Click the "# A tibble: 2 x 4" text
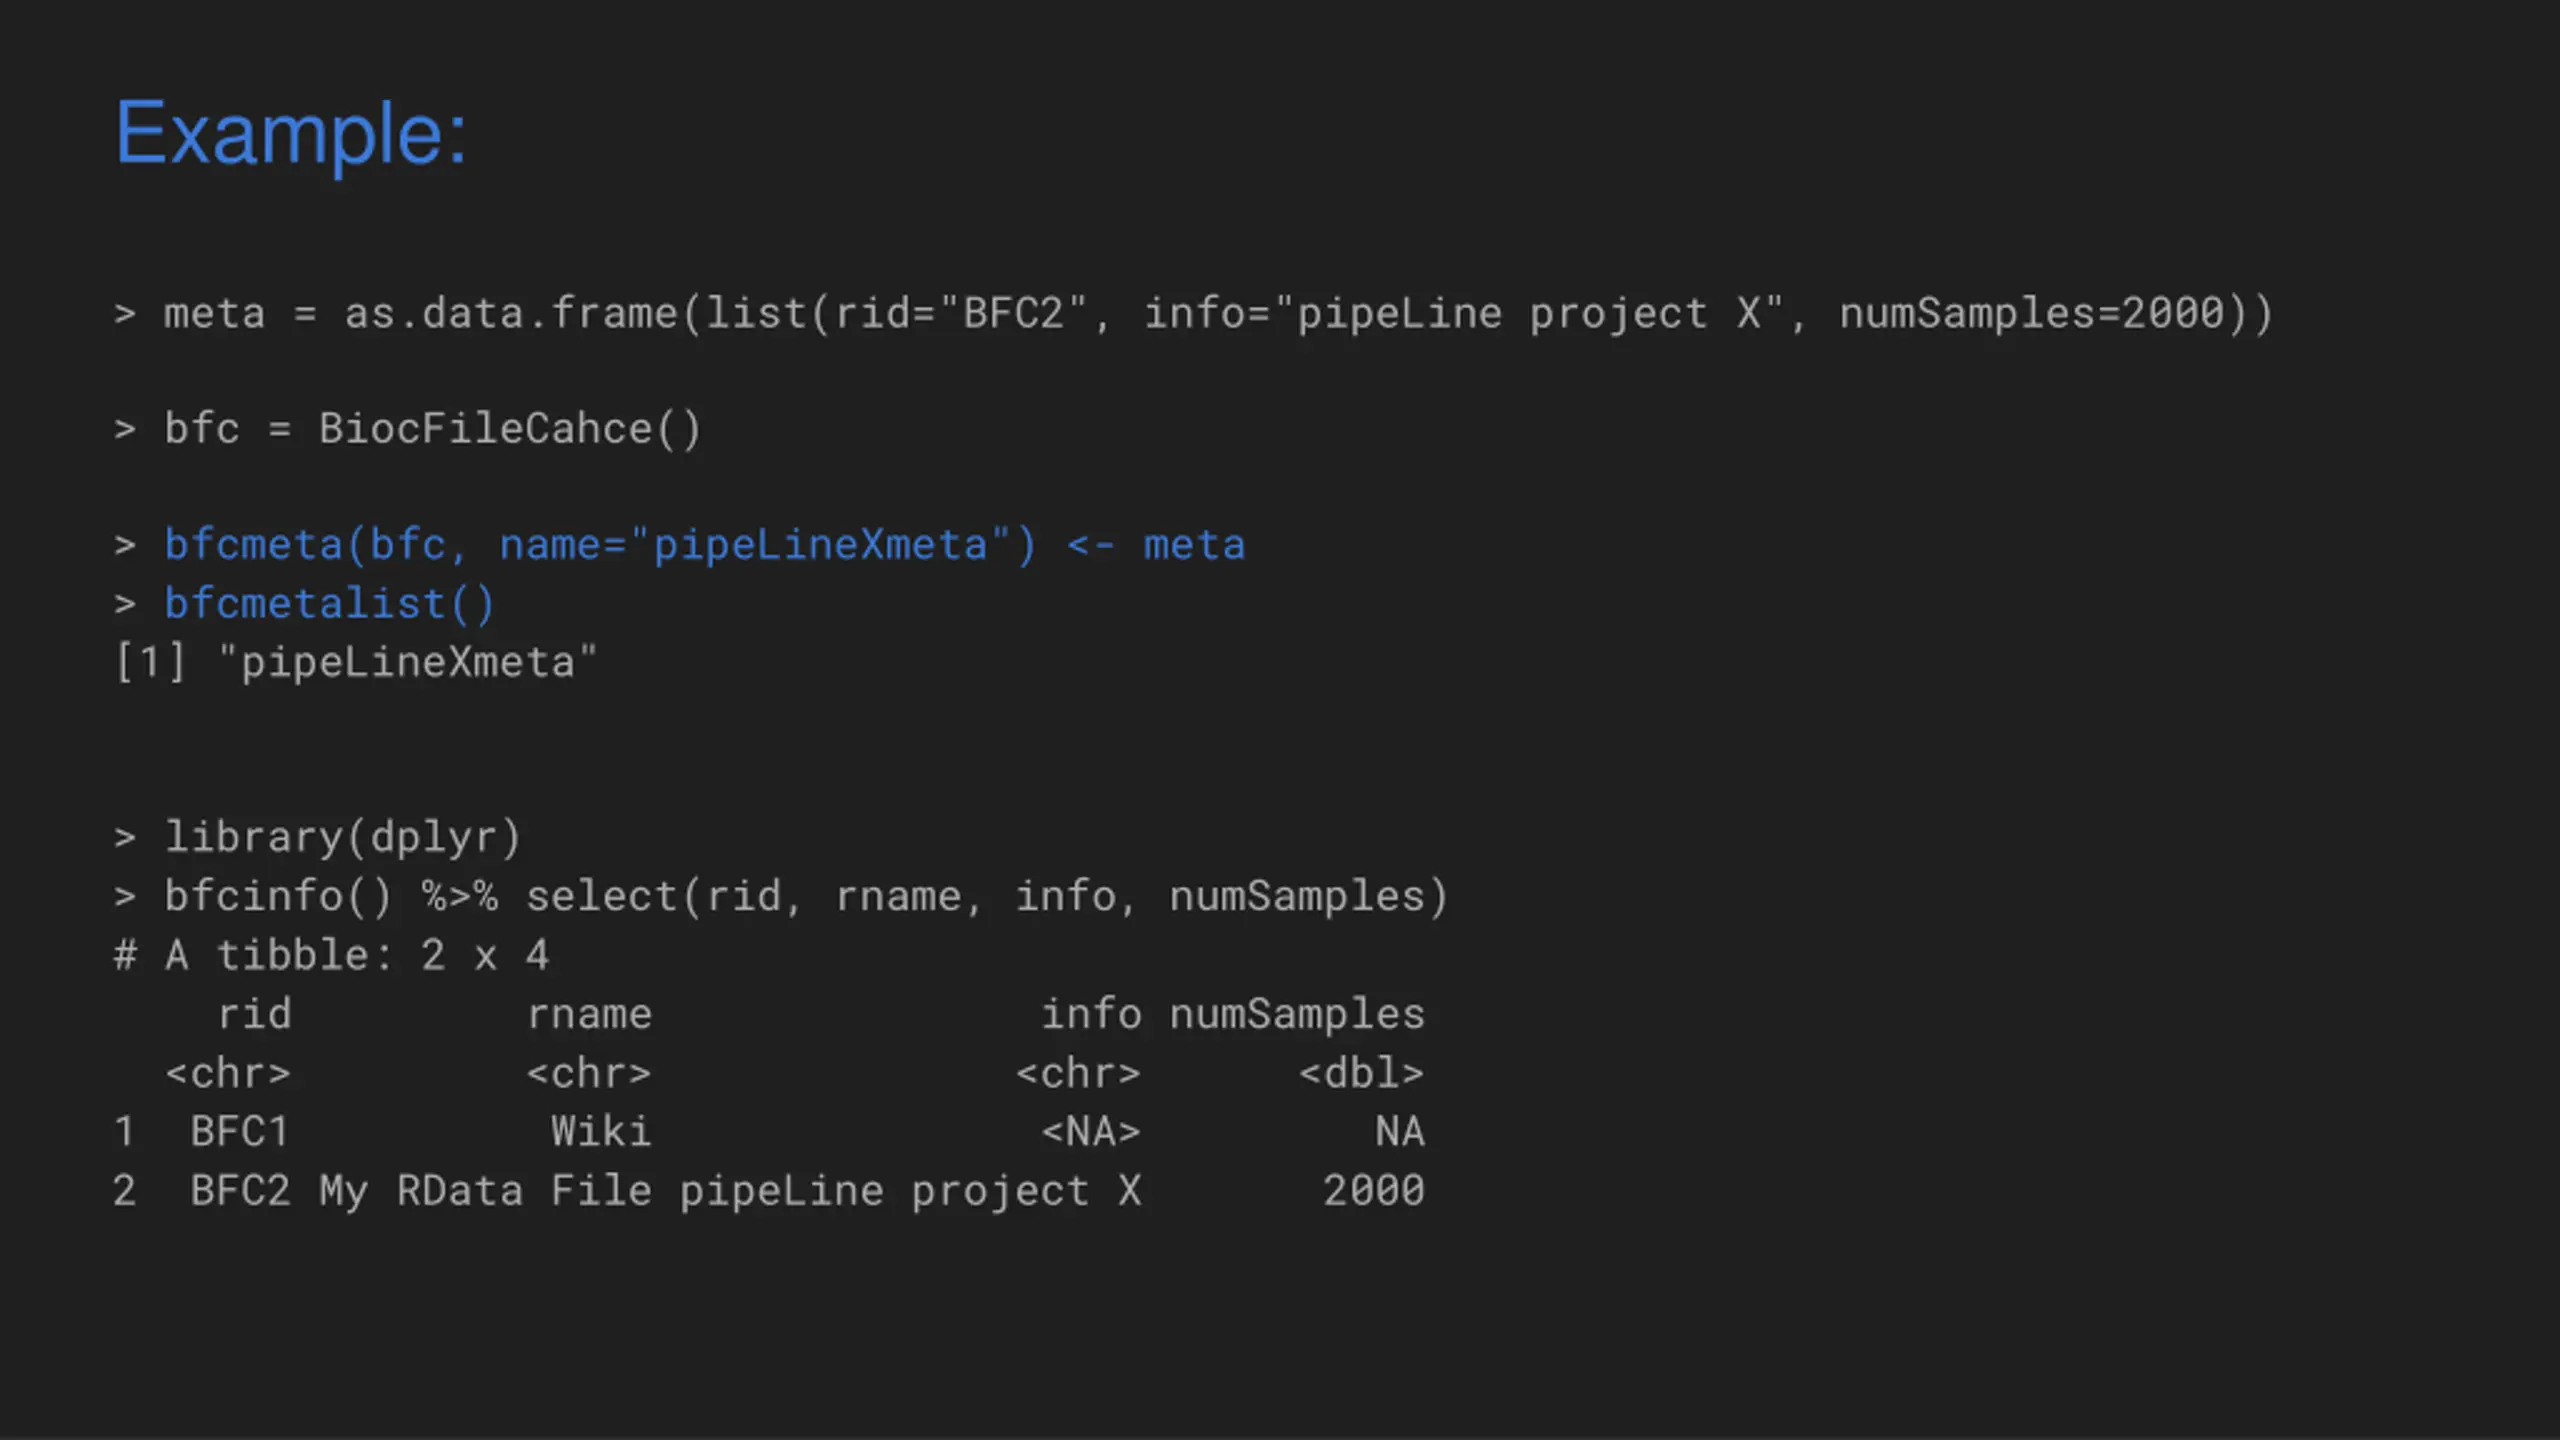Viewport: 2560px width, 1440px height. [331, 955]
